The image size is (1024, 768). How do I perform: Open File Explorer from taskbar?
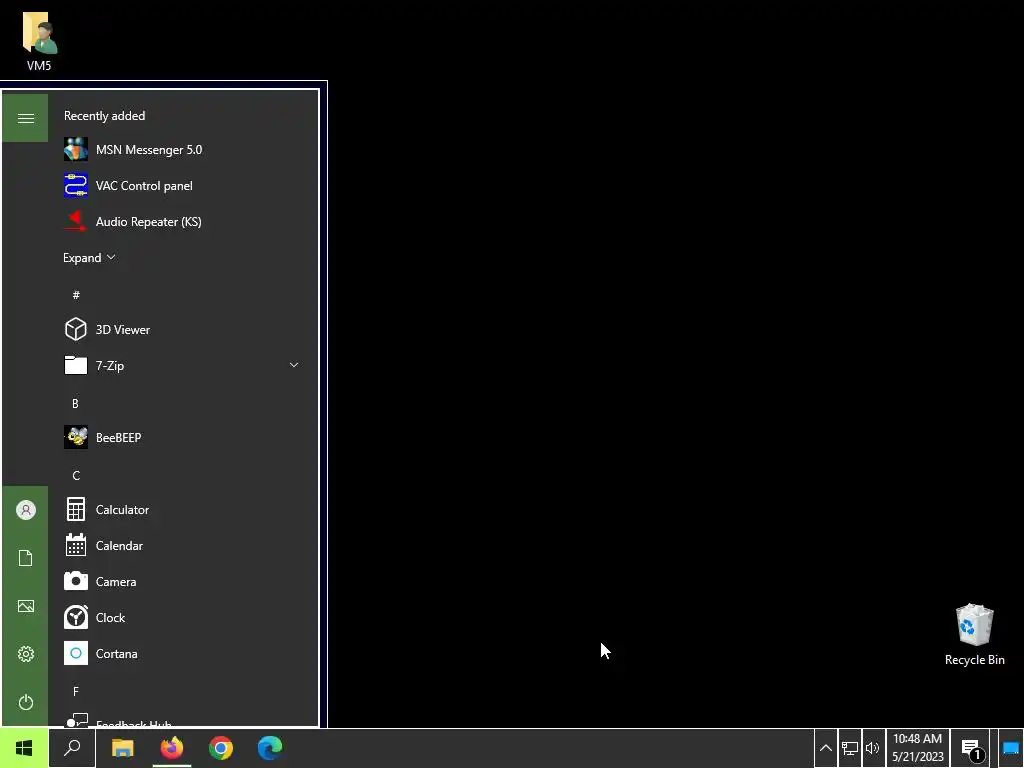[x=123, y=748]
